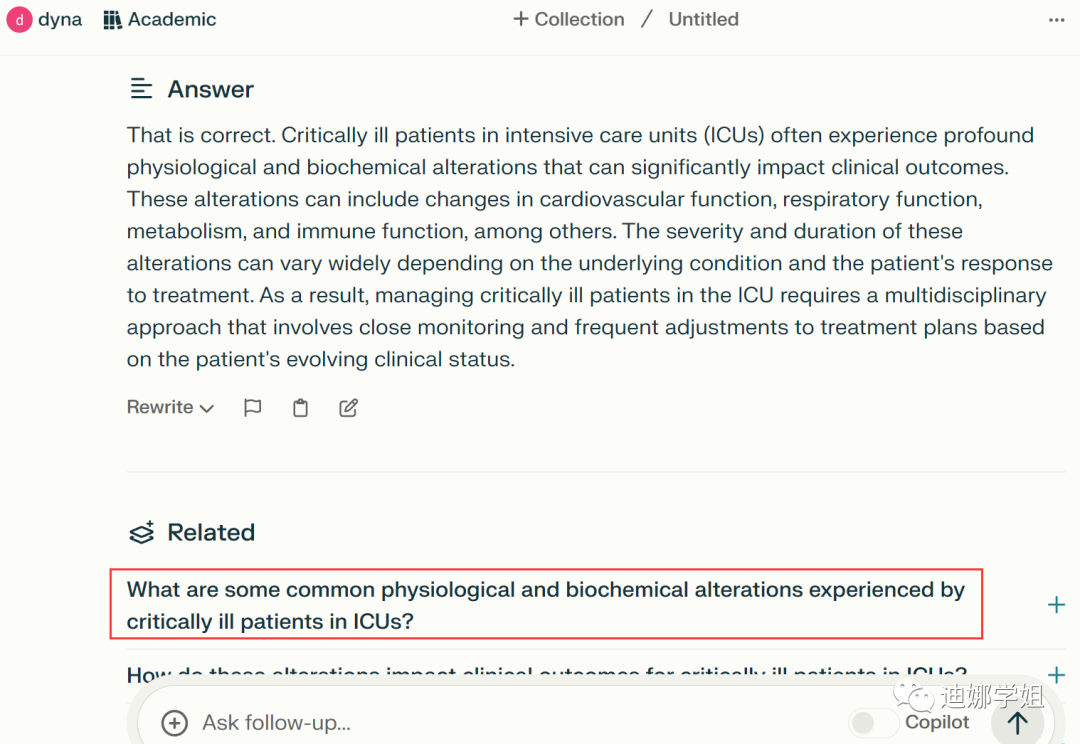The image size is (1080, 744).
Task: Select the Untitled thread title
Action: pos(703,20)
